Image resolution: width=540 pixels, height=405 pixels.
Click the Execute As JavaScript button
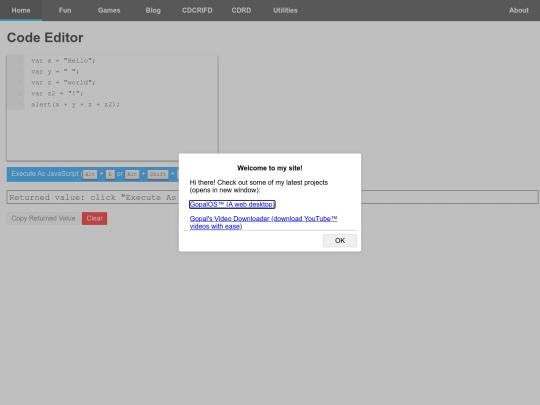click(93, 174)
